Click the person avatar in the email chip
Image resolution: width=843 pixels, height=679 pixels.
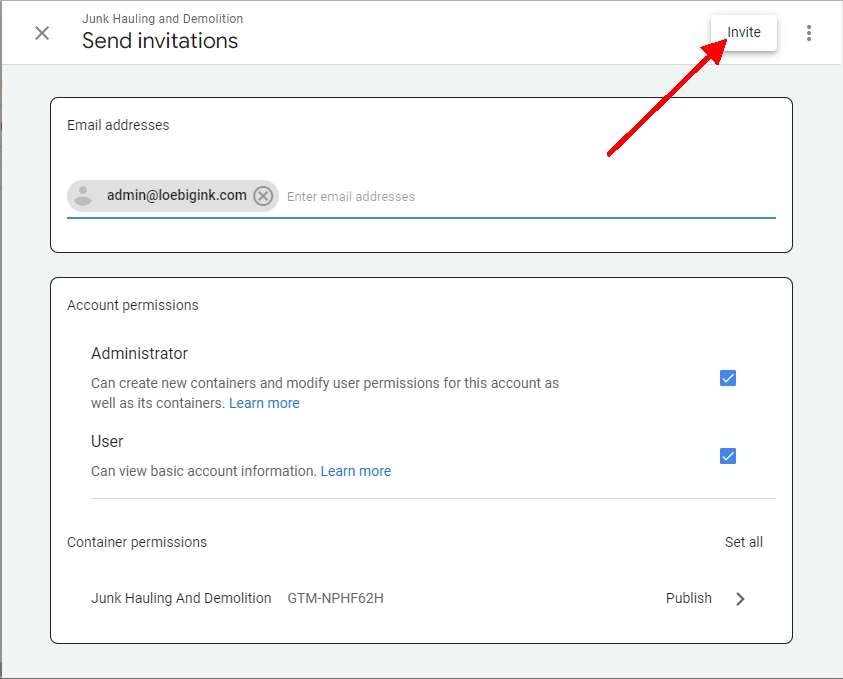[84, 196]
